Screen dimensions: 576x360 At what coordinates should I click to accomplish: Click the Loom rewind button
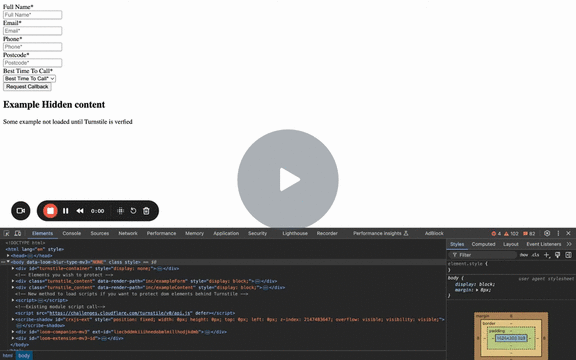[80, 211]
